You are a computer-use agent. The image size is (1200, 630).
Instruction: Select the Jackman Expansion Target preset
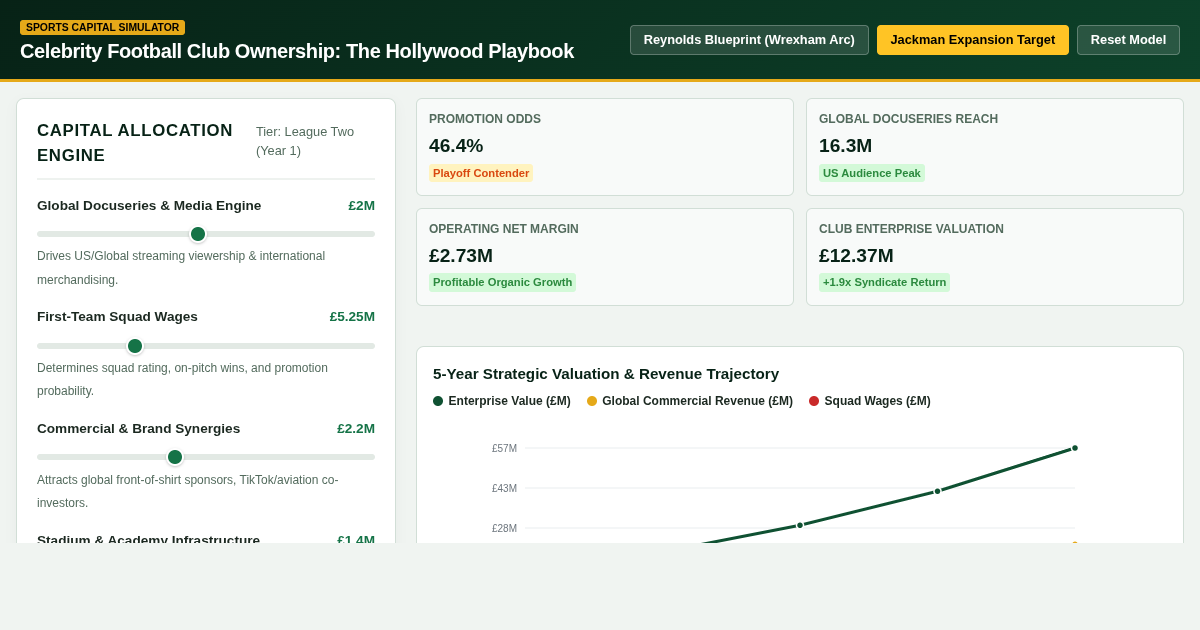973,40
